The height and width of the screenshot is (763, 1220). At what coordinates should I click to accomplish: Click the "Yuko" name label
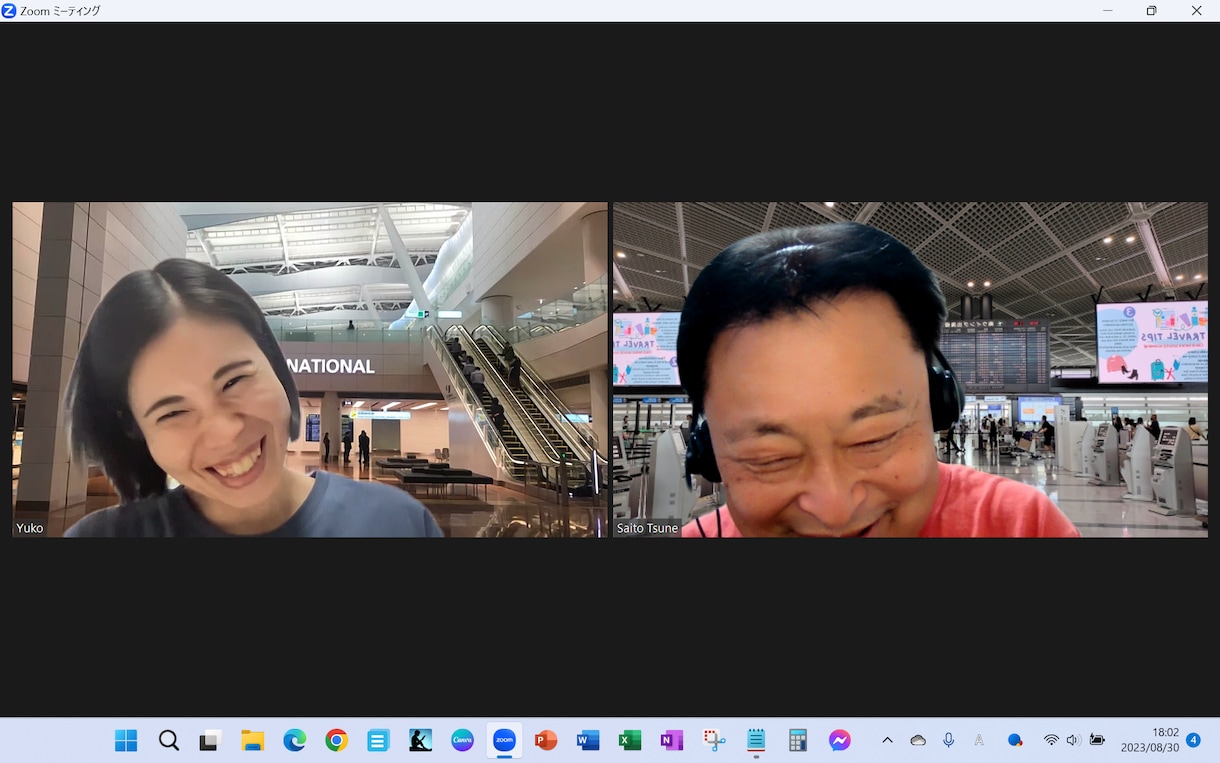coord(30,528)
